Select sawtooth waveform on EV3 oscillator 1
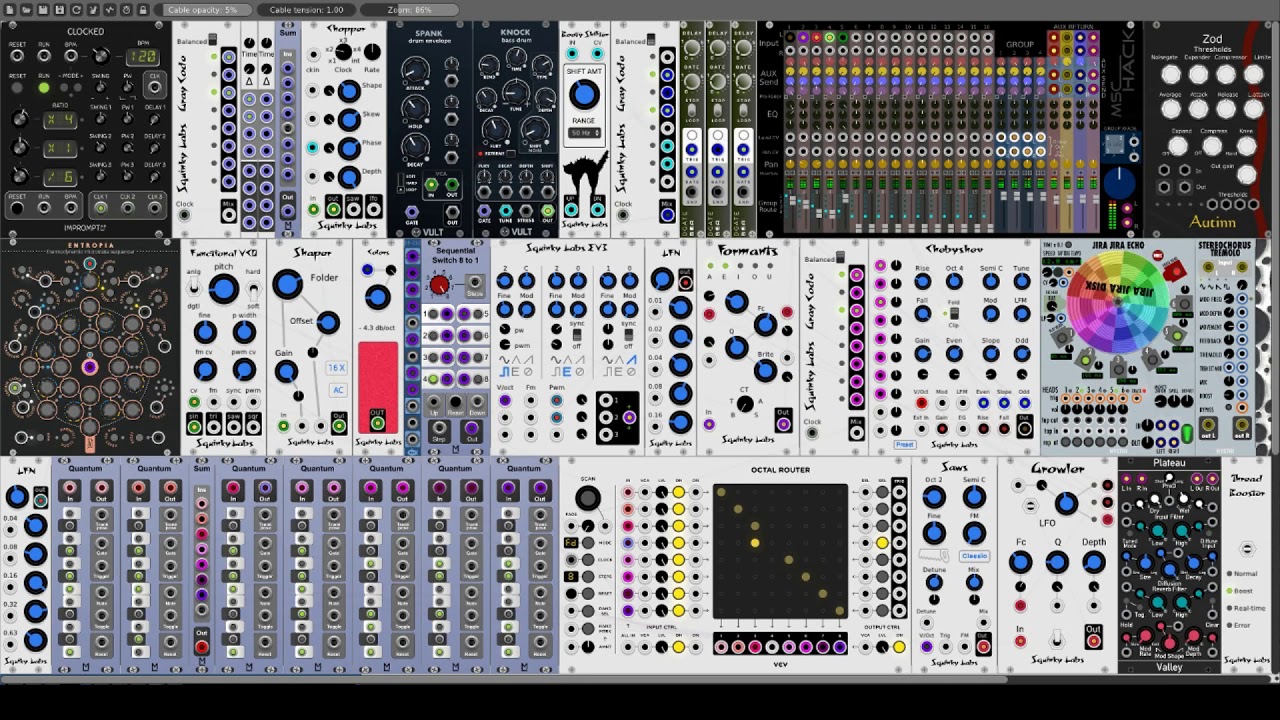This screenshot has height=720, width=1280. pyautogui.click(x=529, y=359)
